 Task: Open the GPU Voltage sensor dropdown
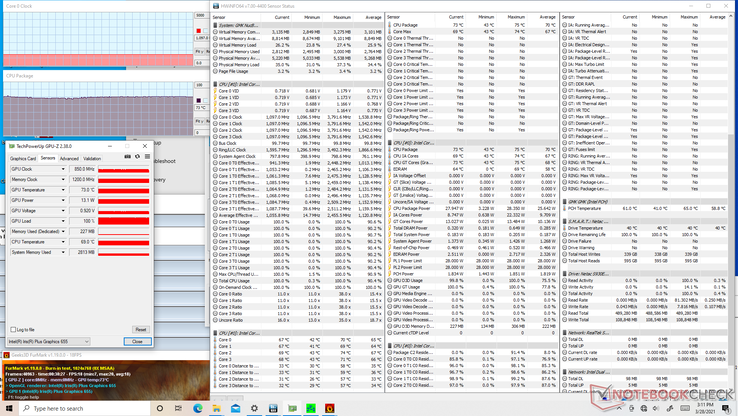pyautogui.click(x=63, y=210)
